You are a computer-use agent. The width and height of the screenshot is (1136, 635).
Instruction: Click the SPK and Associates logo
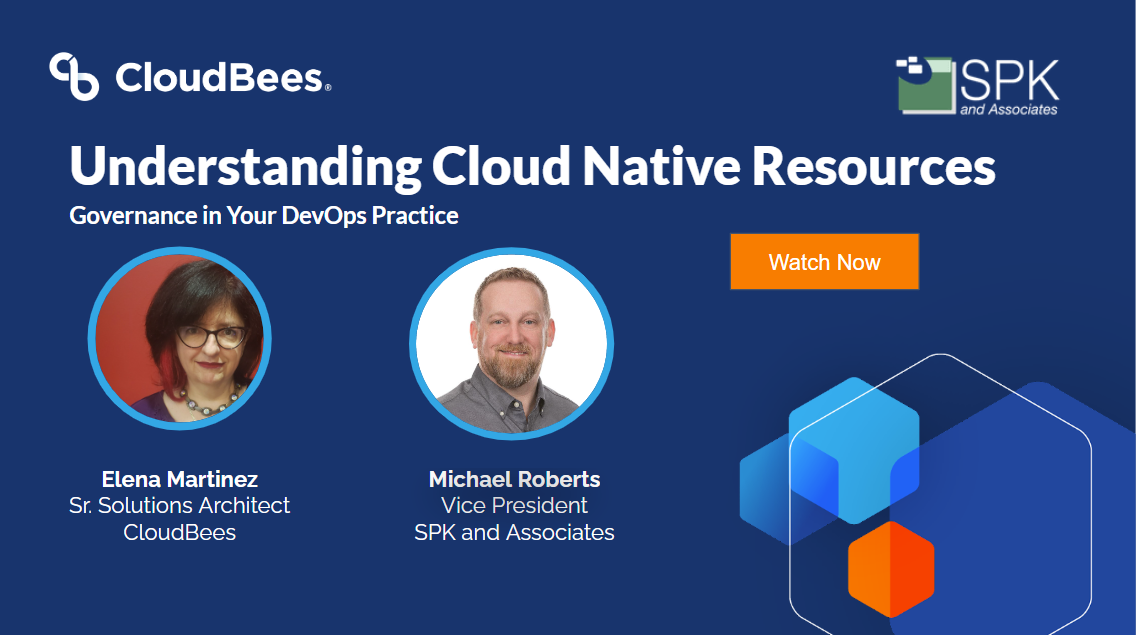(977, 86)
